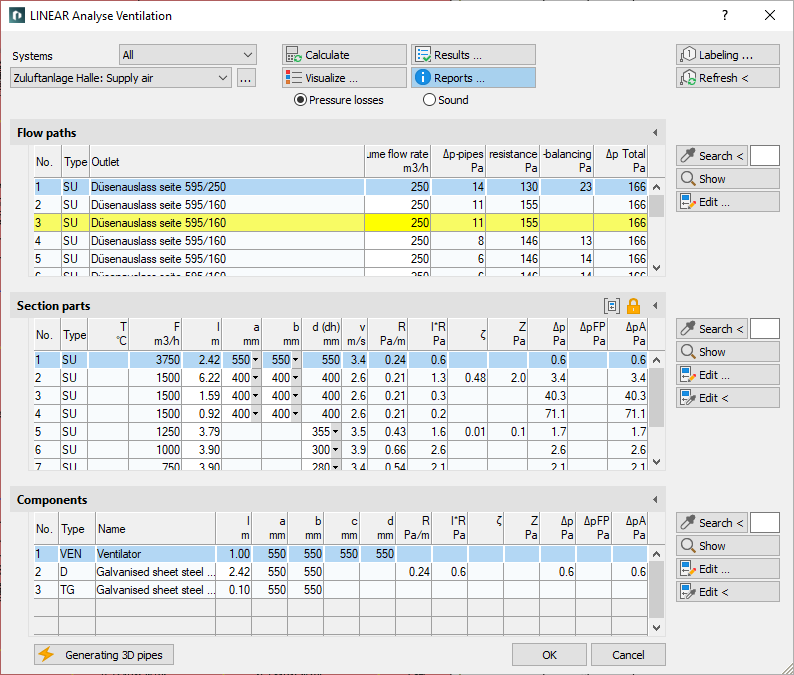Click the Cancel button

628,655
